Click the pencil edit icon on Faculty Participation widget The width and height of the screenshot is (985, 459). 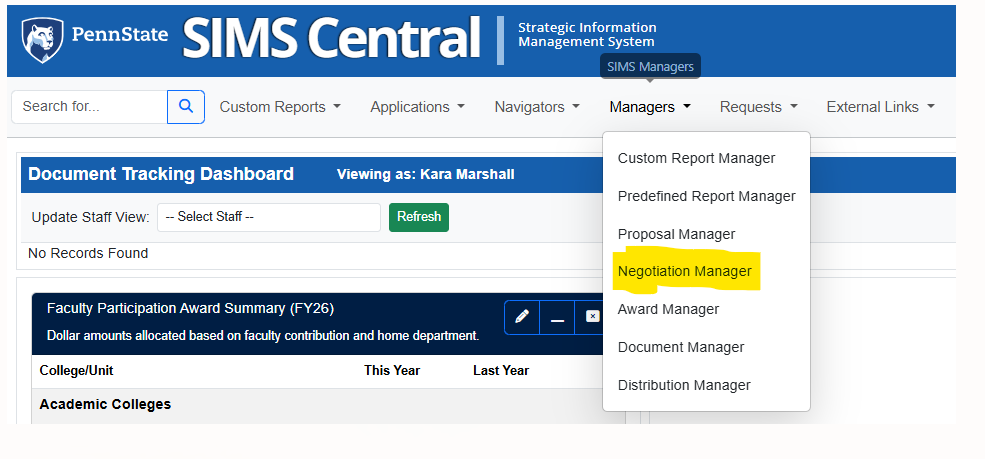[522, 317]
